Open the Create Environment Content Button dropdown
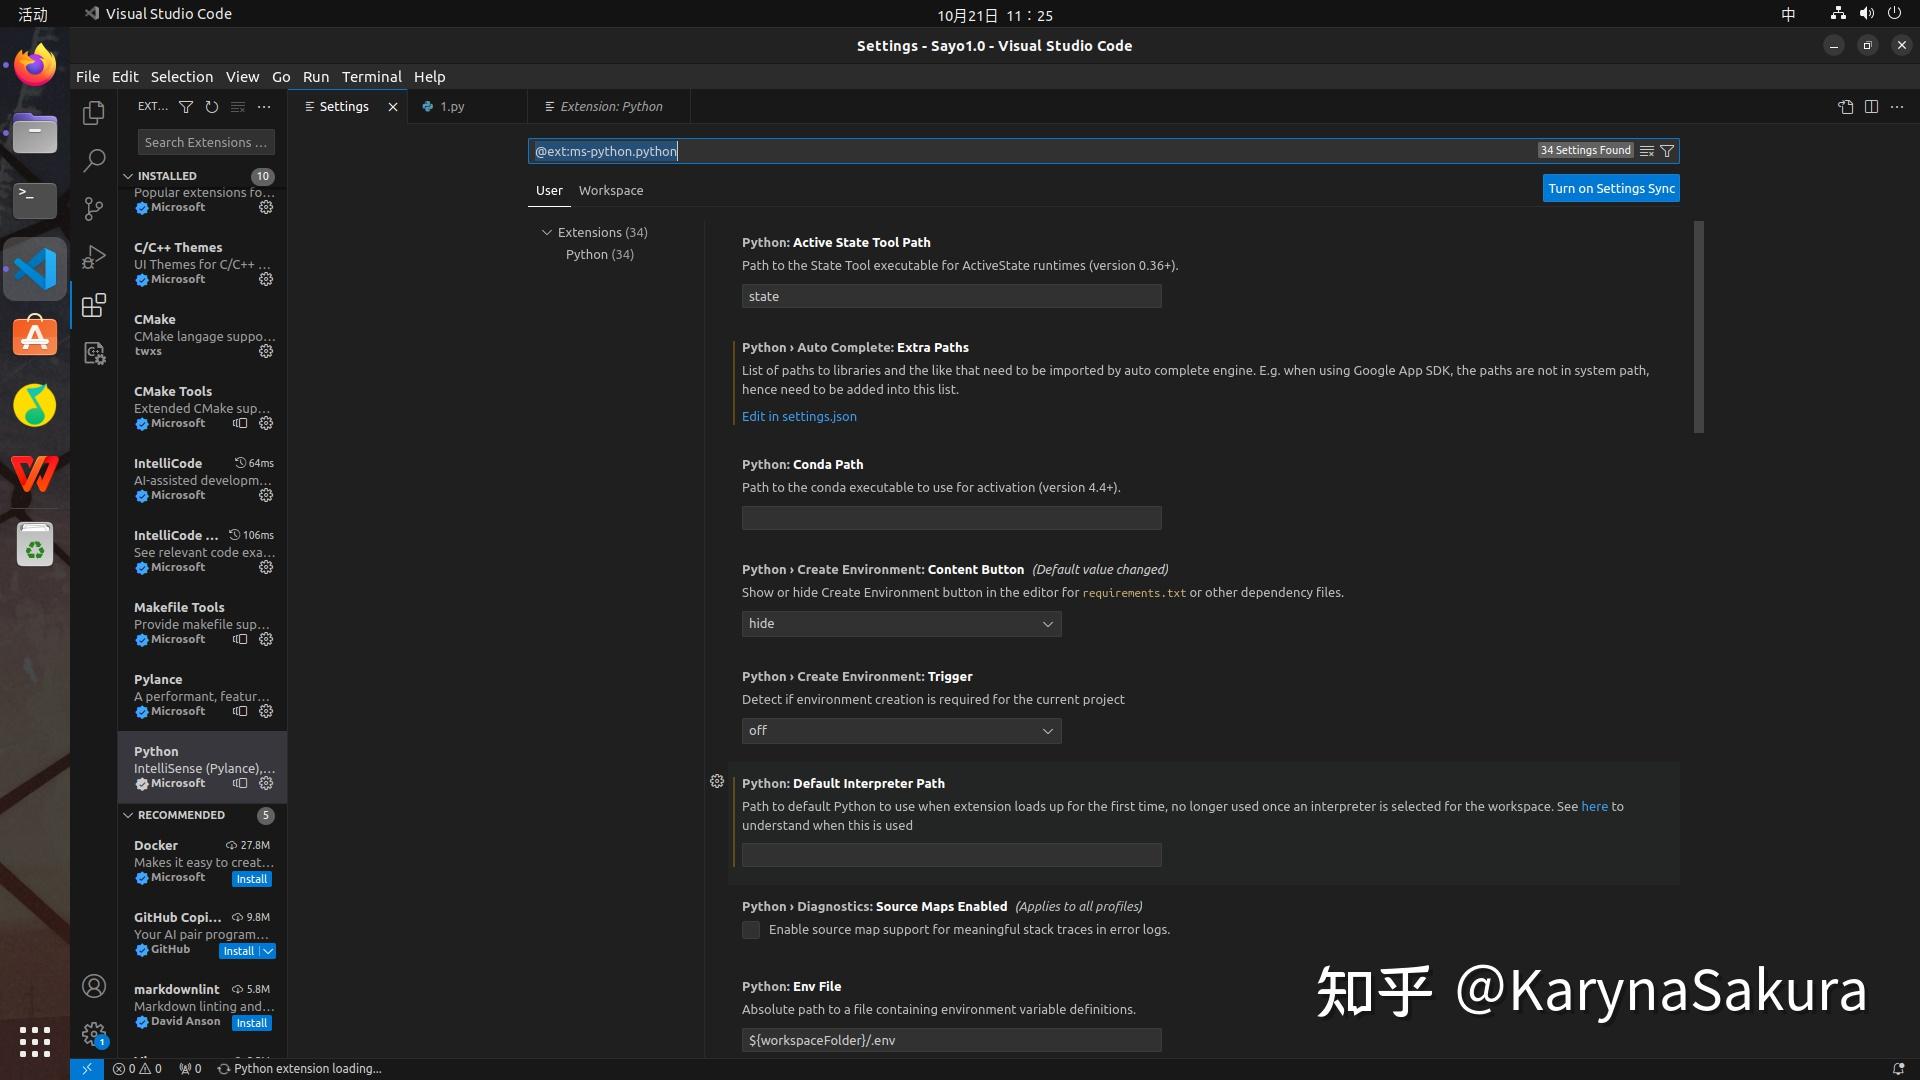This screenshot has height=1080, width=1920. coord(900,623)
